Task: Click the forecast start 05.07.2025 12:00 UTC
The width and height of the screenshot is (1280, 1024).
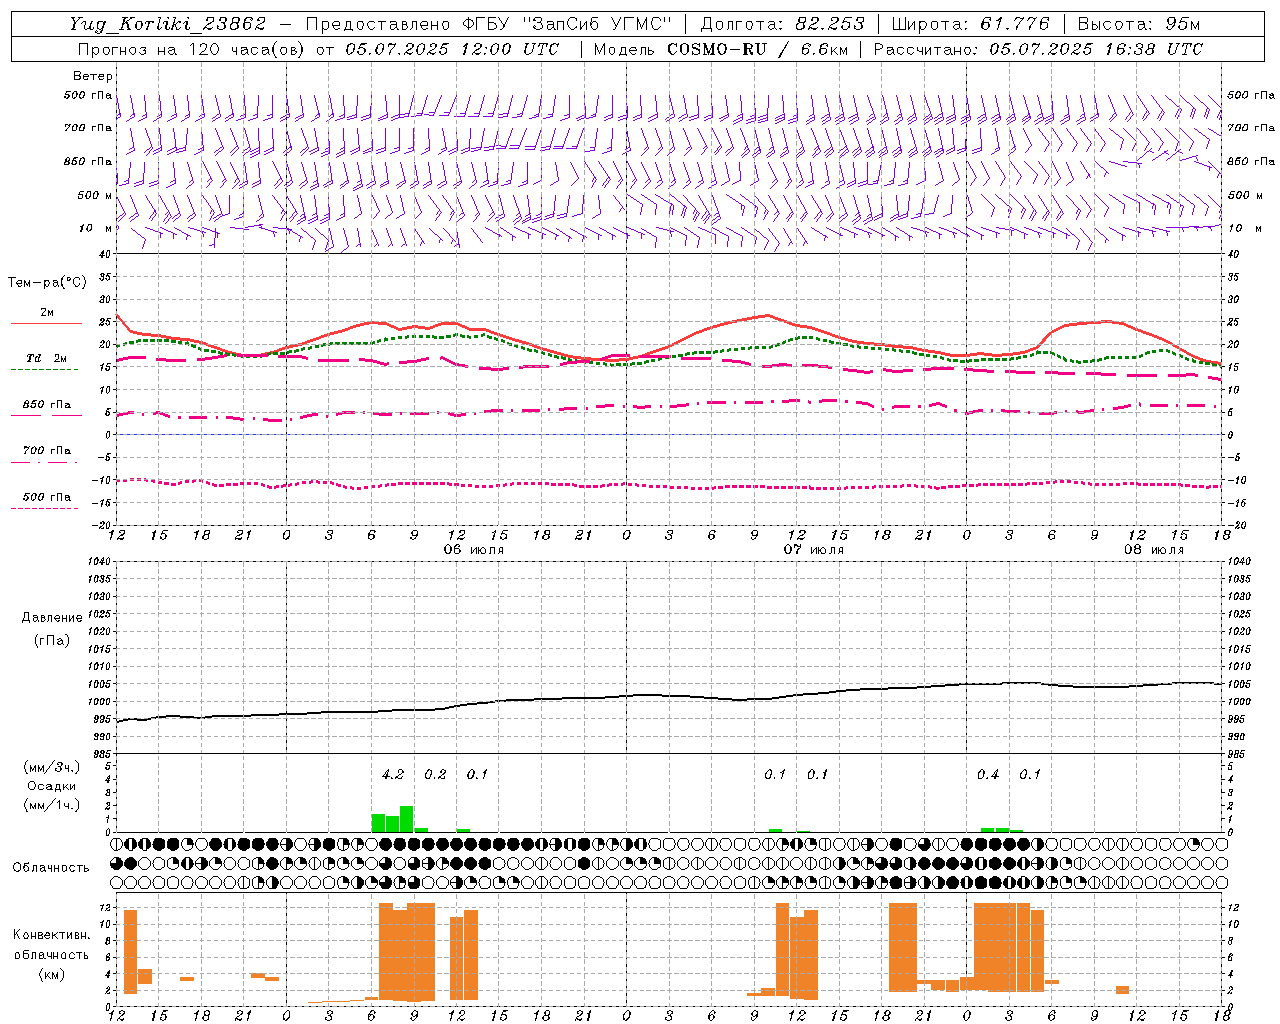Action: coord(452,49)
